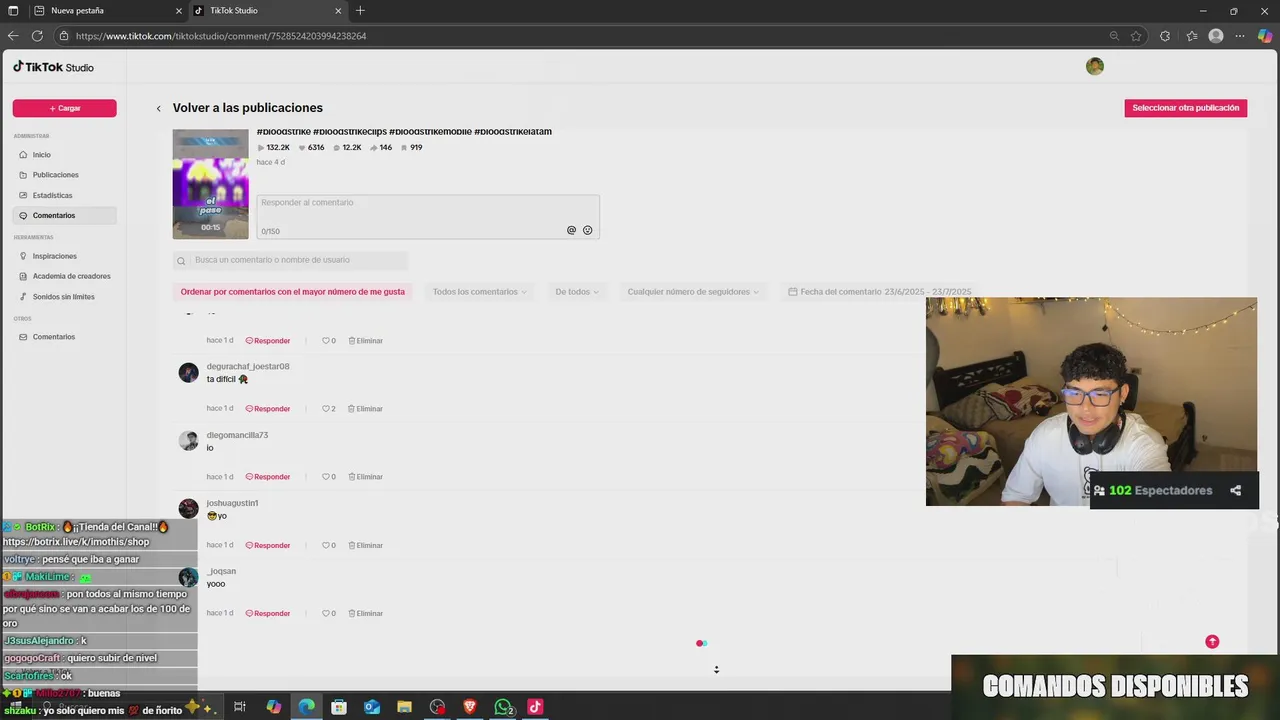Expand the De todos dropdown
This screenshot has width=1280, height=720.
click(x=577, y=292)
